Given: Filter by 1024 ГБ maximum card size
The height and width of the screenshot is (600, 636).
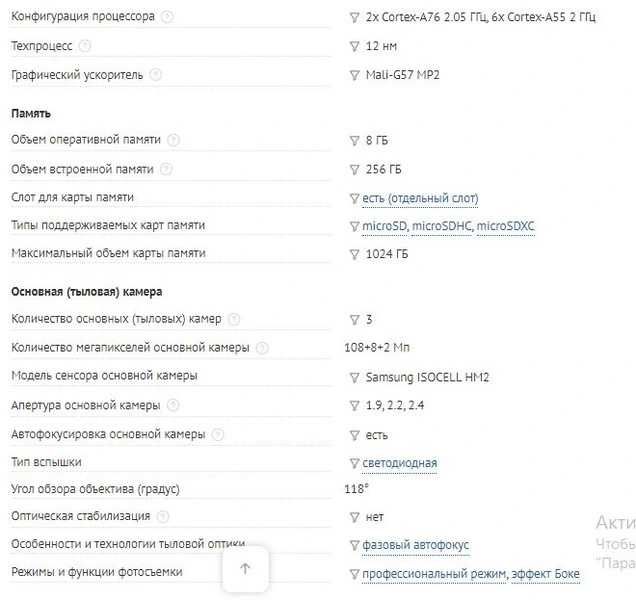Looking at the screenshot, I should [355, 254].
